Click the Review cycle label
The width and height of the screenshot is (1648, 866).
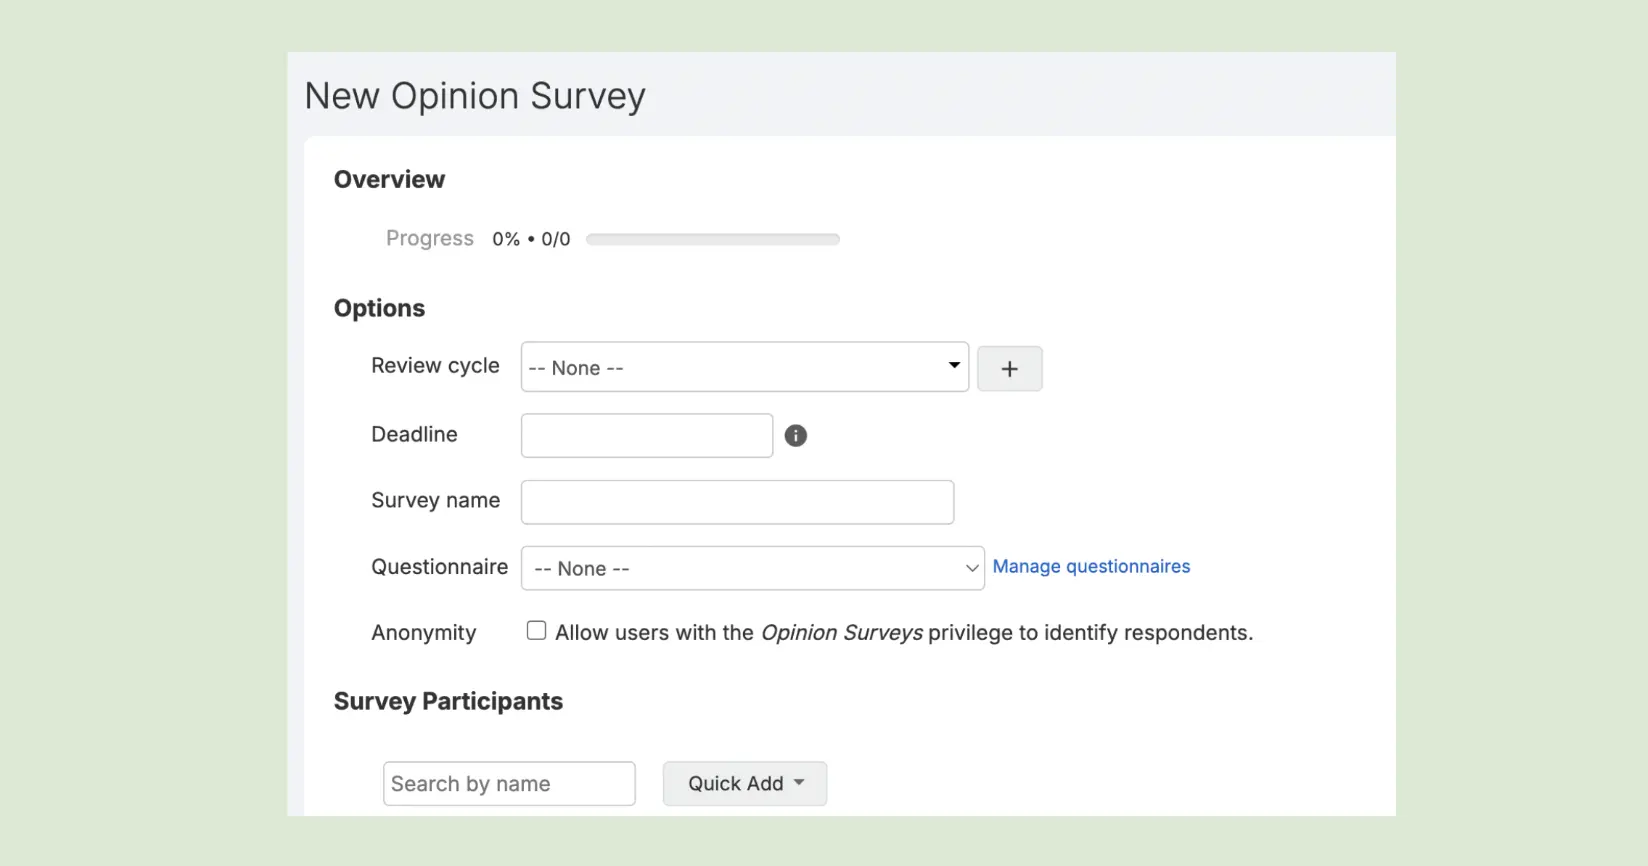pos(435,366)
